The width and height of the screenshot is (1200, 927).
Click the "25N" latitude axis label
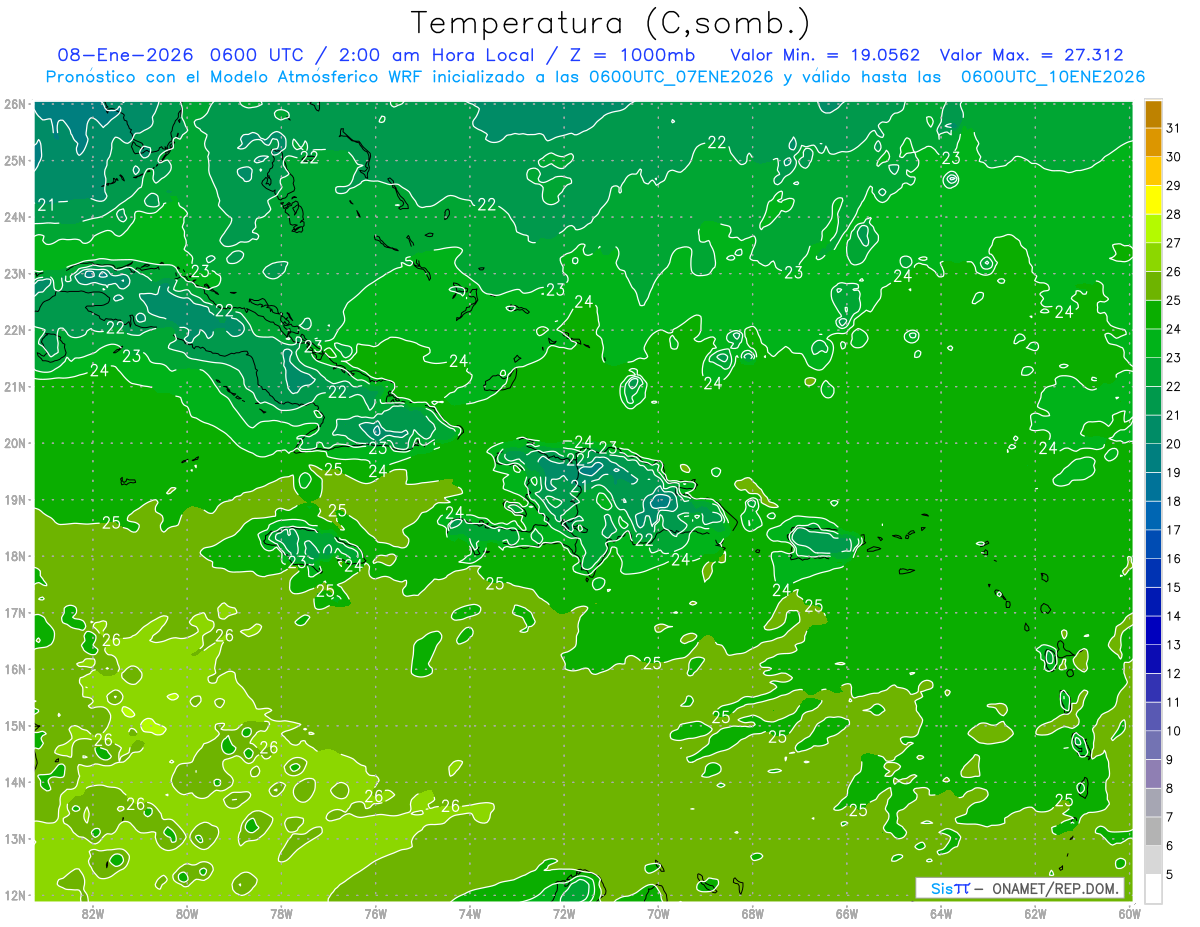point(14,160)
